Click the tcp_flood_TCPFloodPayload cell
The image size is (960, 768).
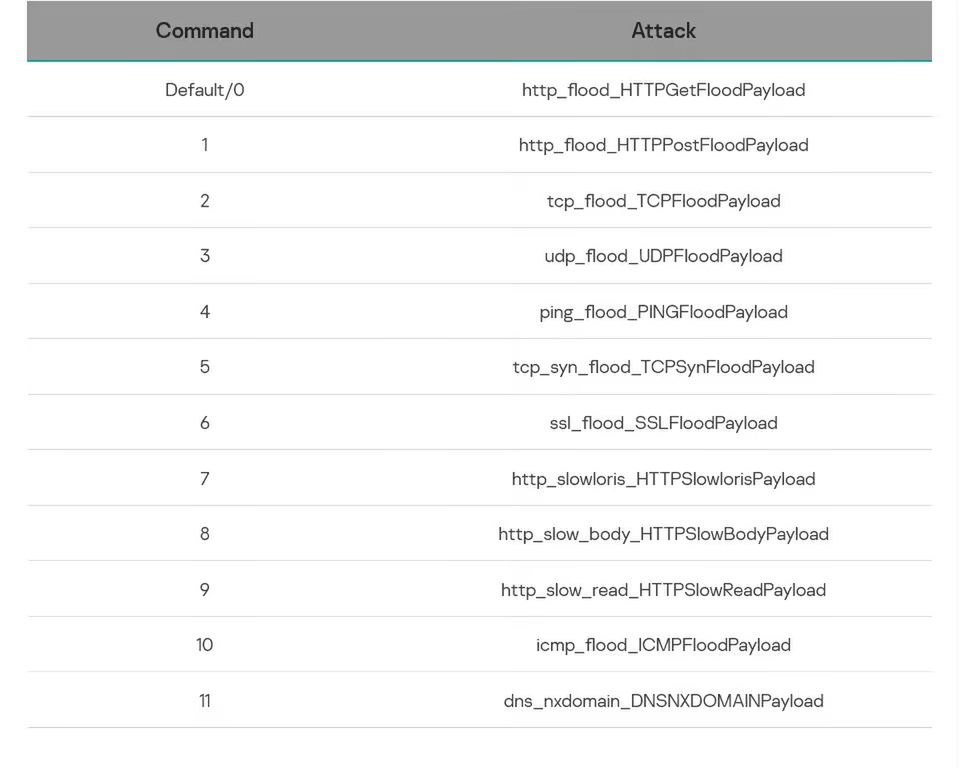pos(663,201)
